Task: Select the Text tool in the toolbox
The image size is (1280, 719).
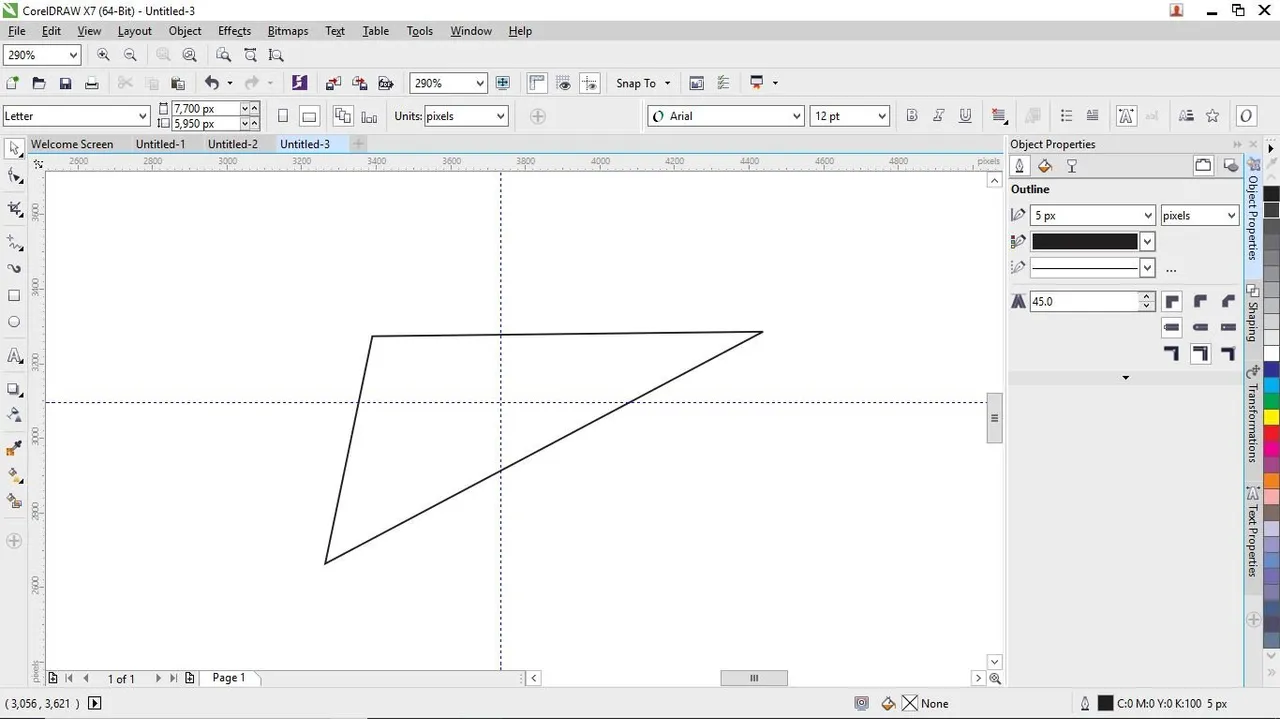Action: coord(14,356)
